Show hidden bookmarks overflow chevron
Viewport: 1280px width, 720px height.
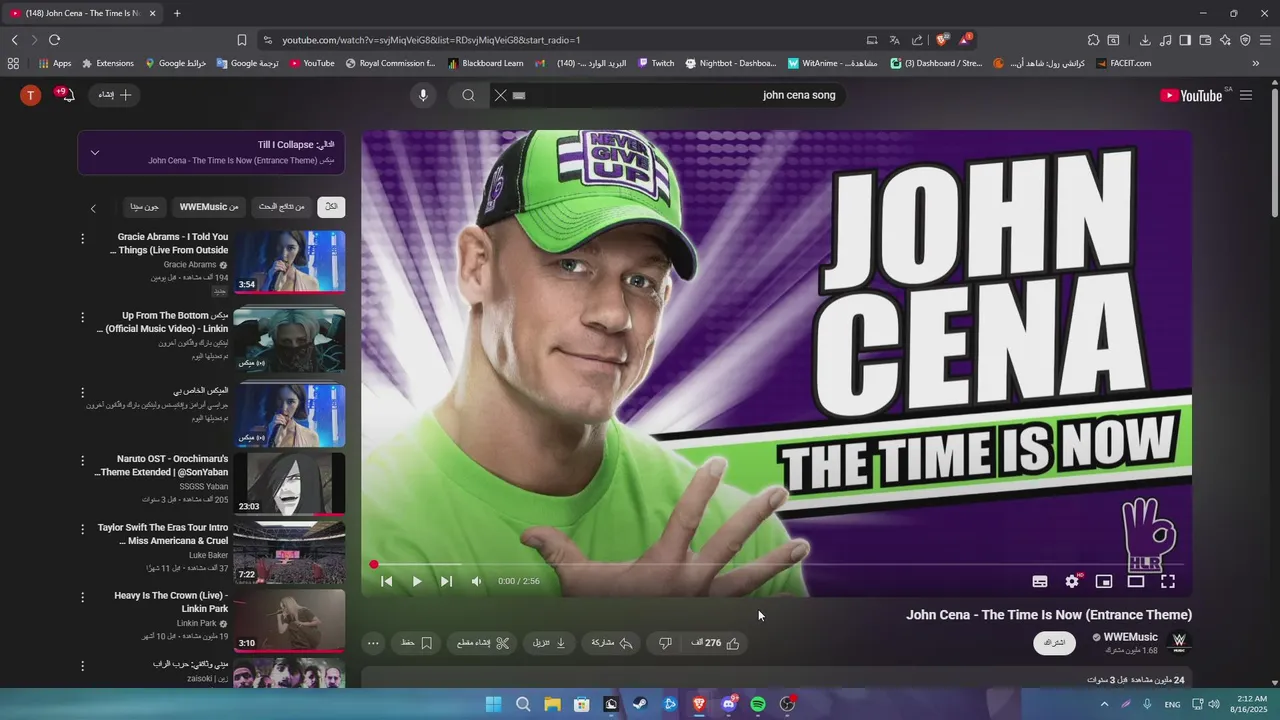[1256, 63]
